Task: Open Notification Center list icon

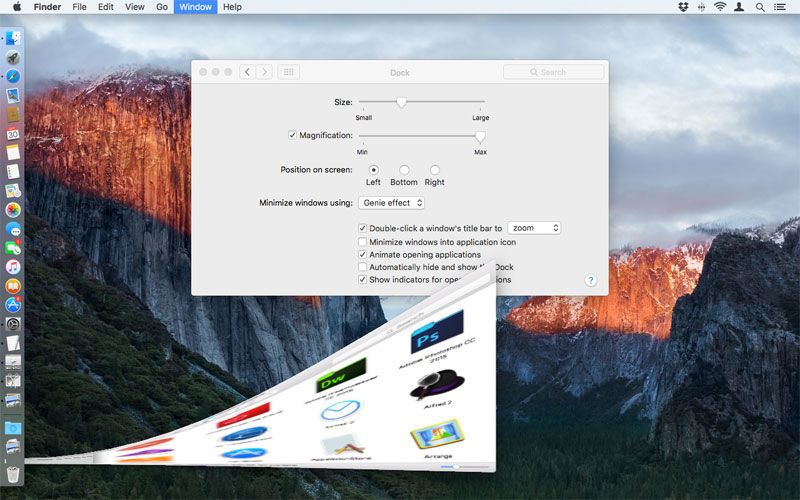Action: click(x=780, y=7)
